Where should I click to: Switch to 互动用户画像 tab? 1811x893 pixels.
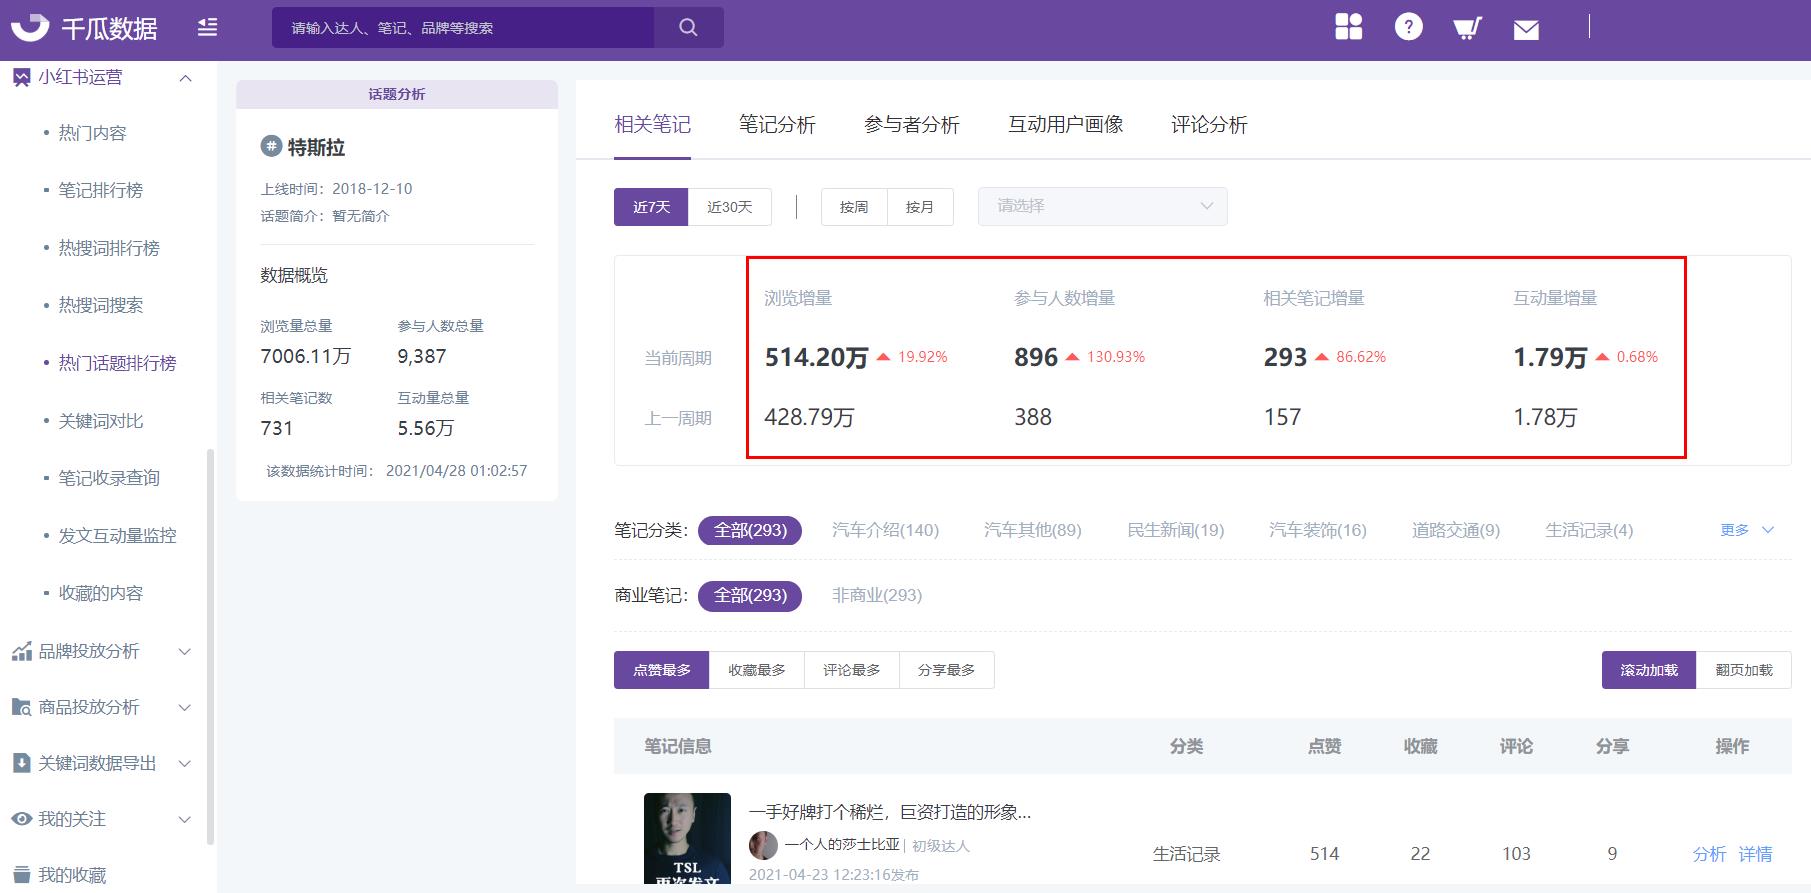[x=1066, y=124]
